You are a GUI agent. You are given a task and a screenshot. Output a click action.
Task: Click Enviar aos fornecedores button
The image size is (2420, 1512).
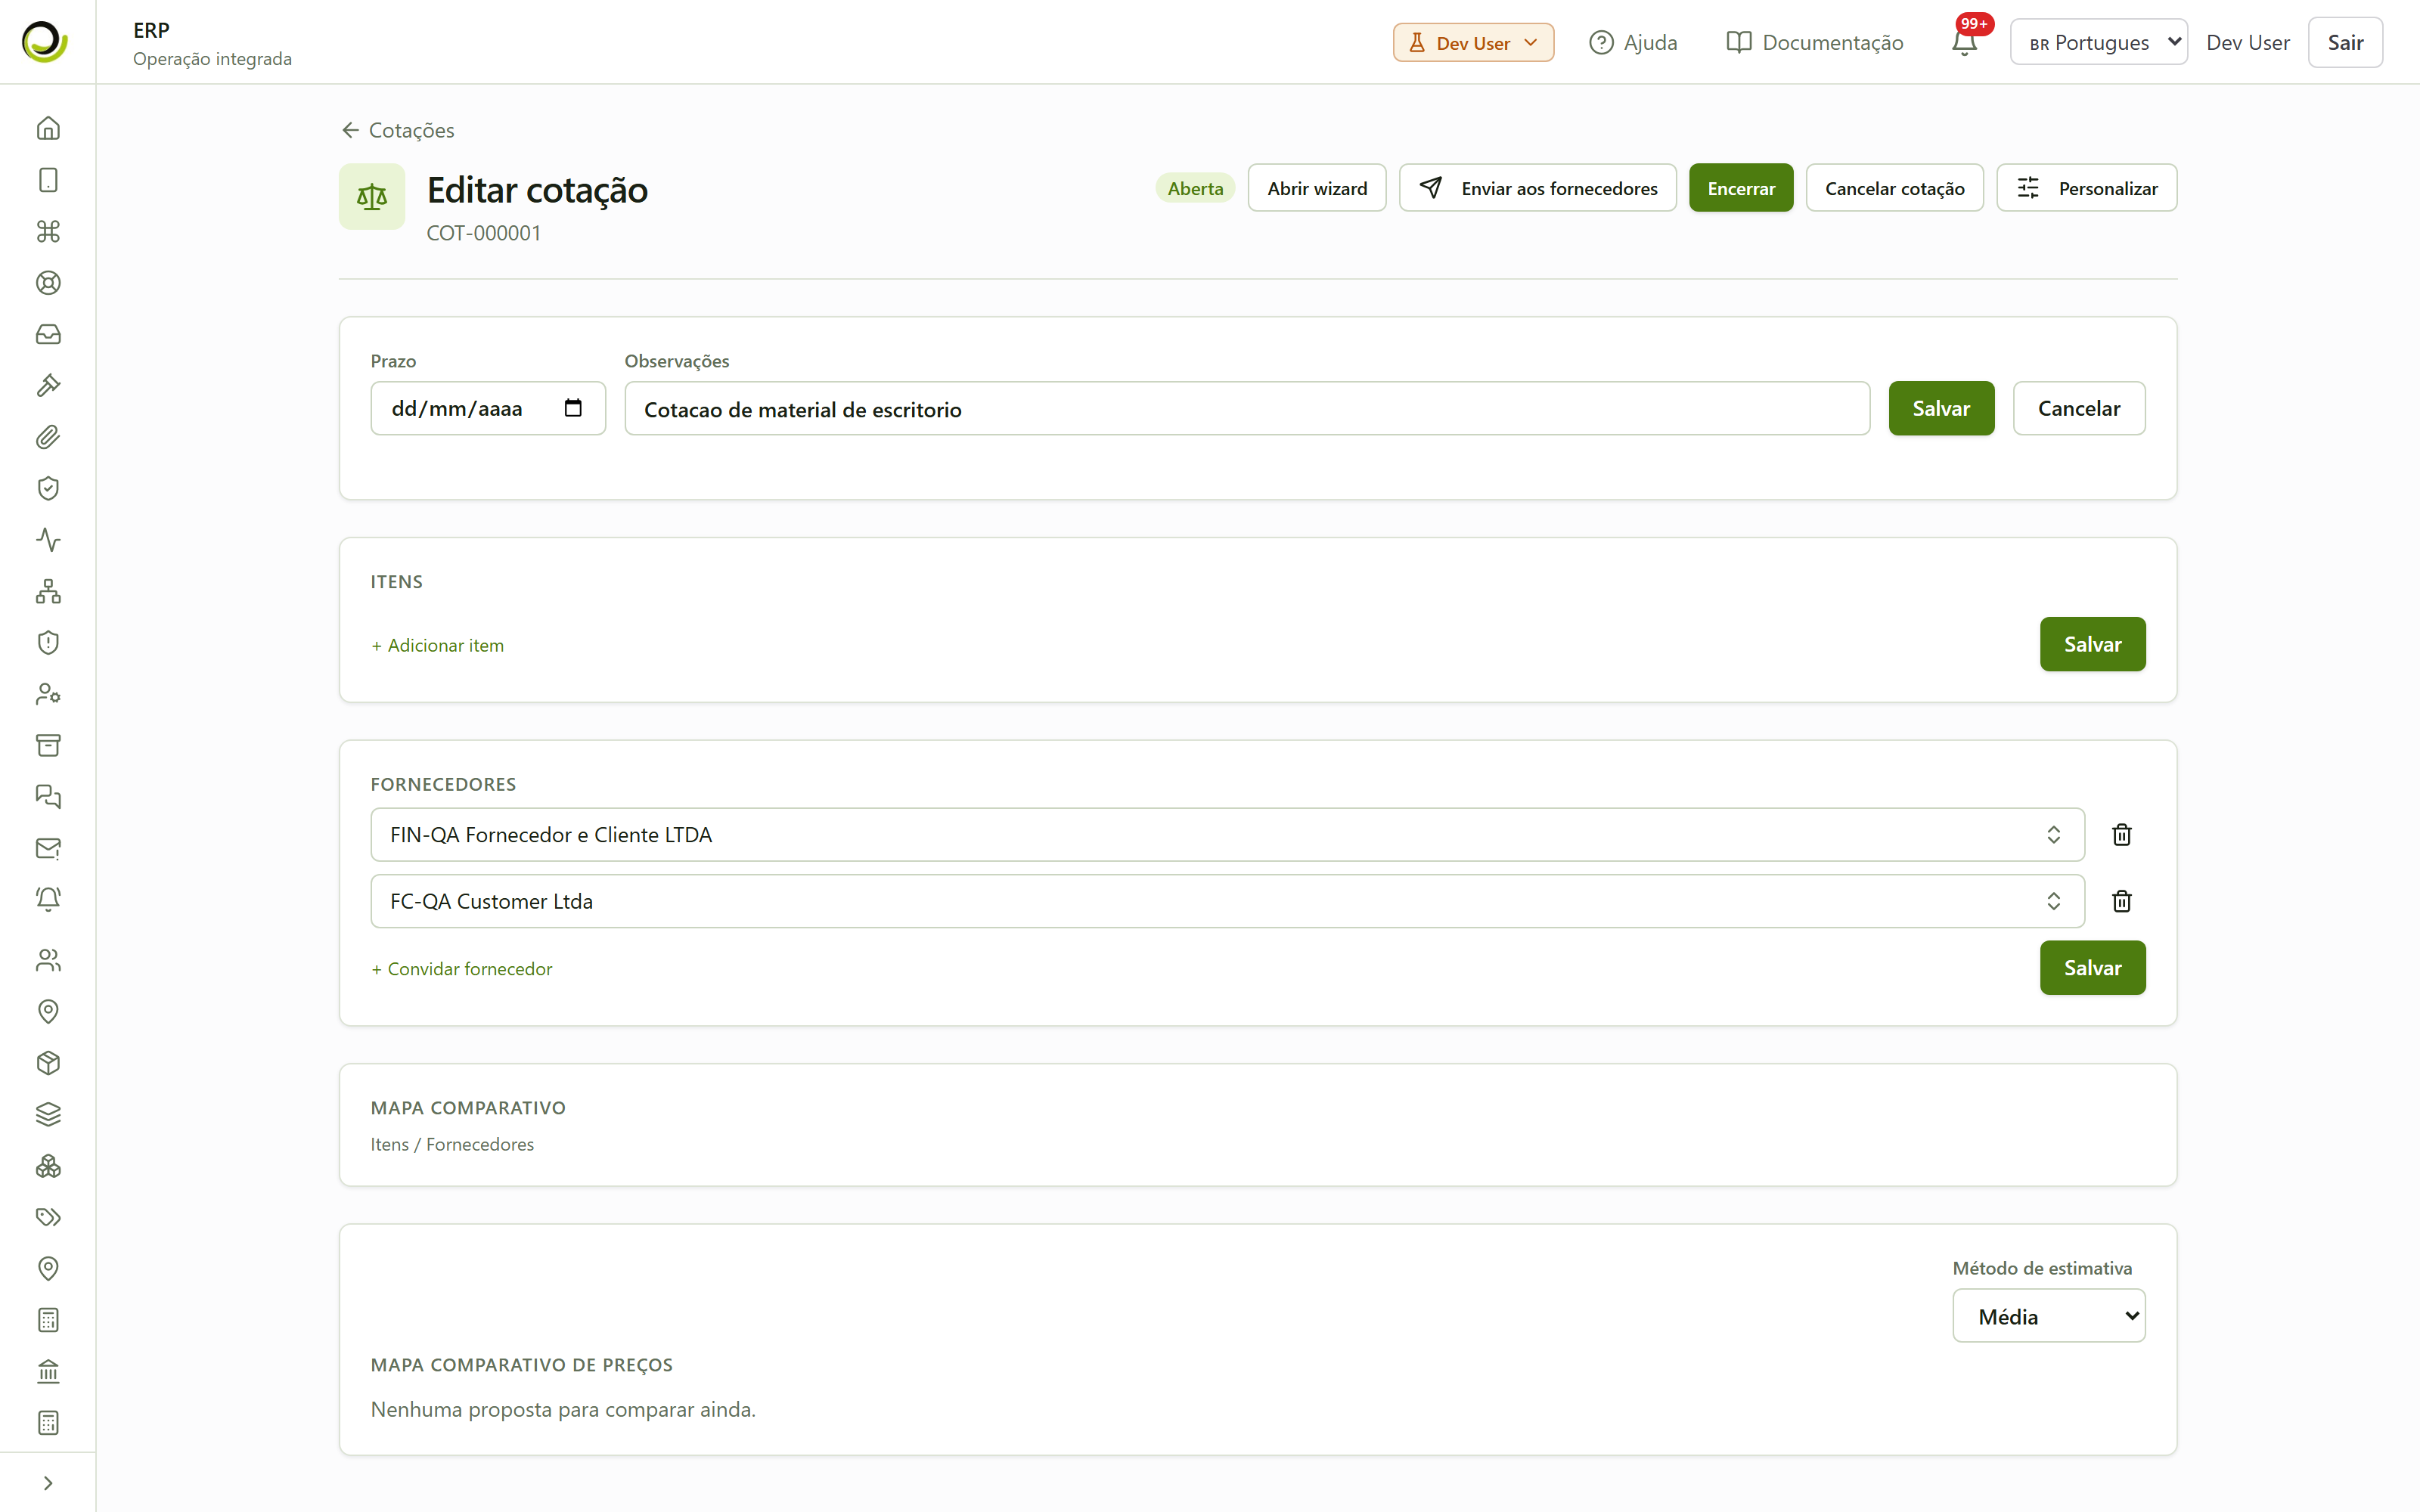tap(1538, 188)
